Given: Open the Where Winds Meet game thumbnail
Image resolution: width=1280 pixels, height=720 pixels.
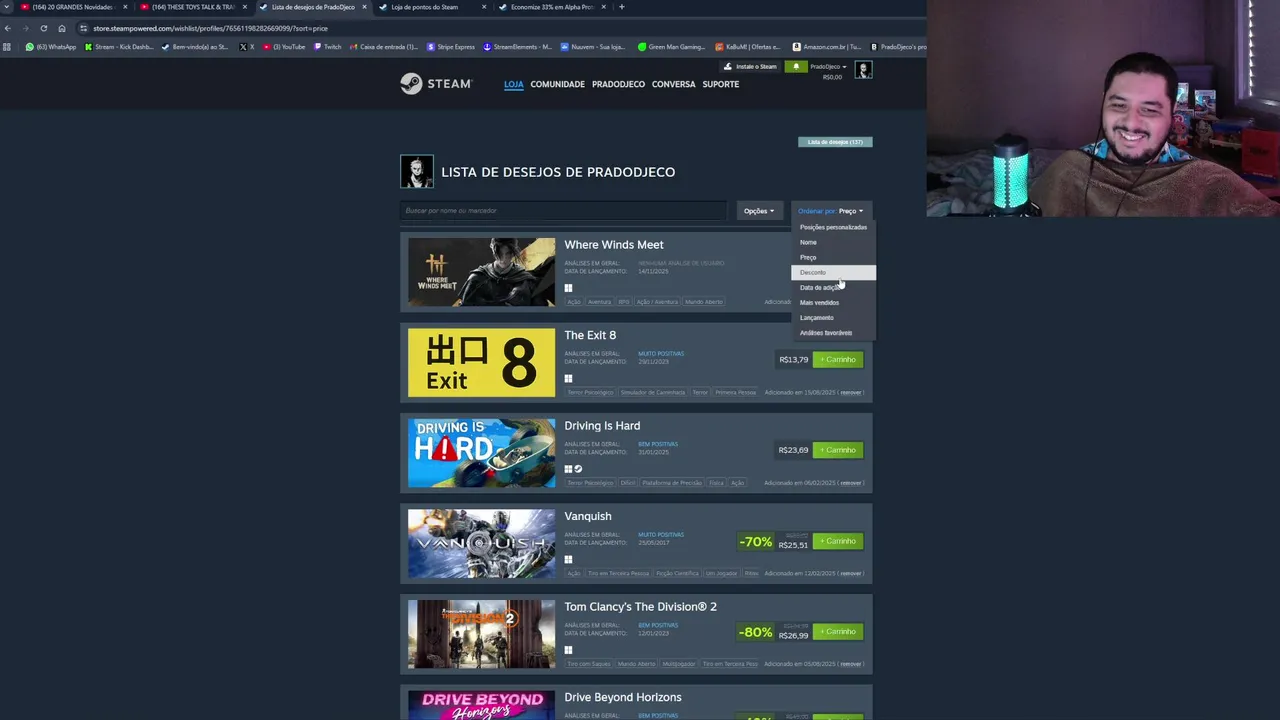Looking at the screenshot, I should point(481,272).
